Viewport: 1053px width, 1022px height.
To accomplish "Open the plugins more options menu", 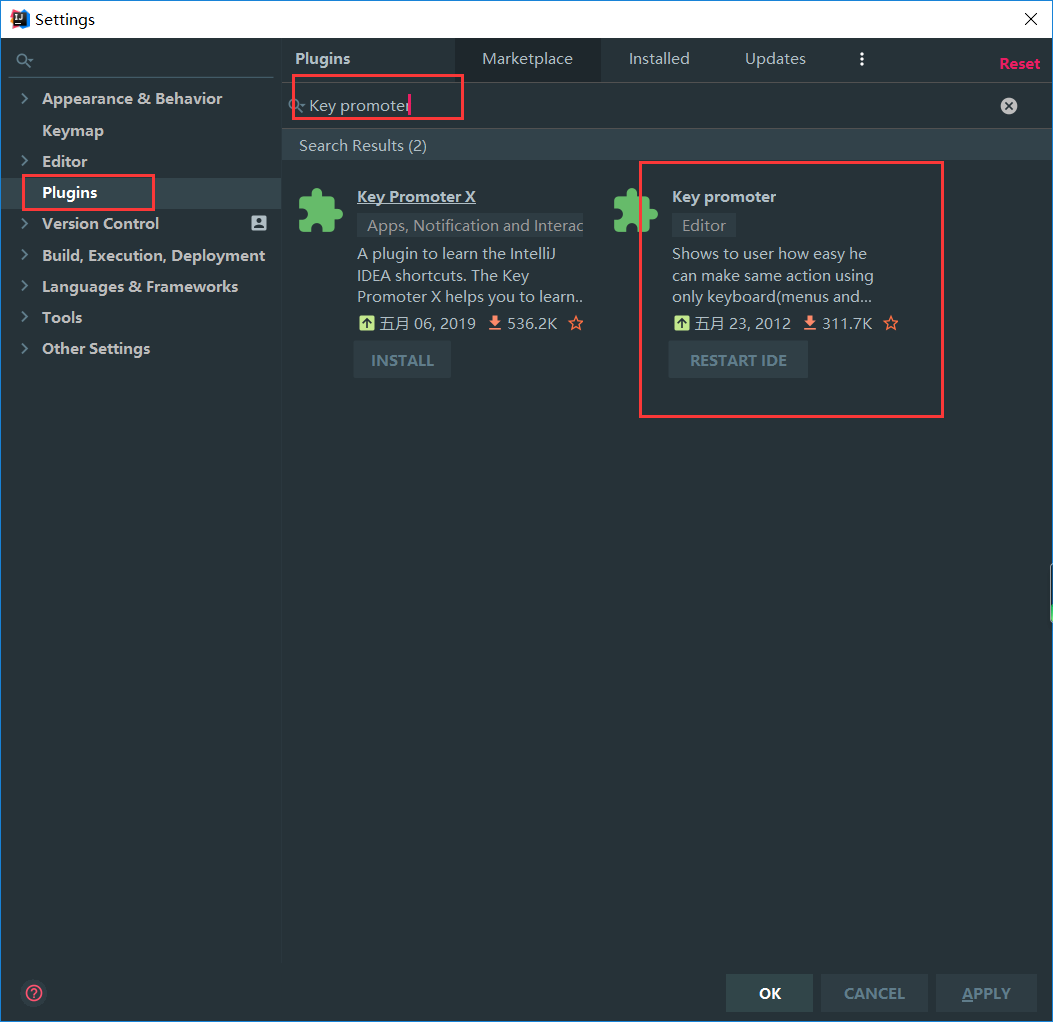I will (x=862, y=59).
